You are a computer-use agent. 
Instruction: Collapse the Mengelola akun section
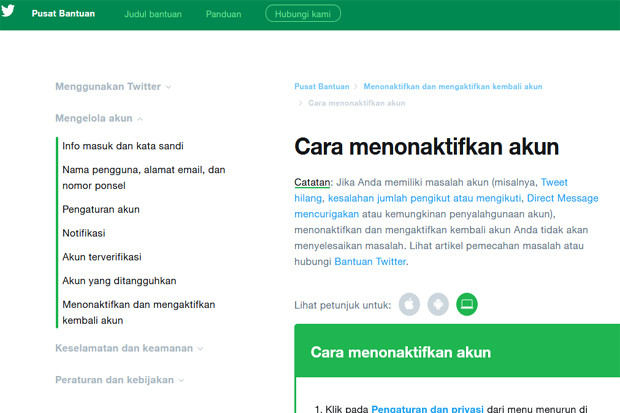(99, 118)
